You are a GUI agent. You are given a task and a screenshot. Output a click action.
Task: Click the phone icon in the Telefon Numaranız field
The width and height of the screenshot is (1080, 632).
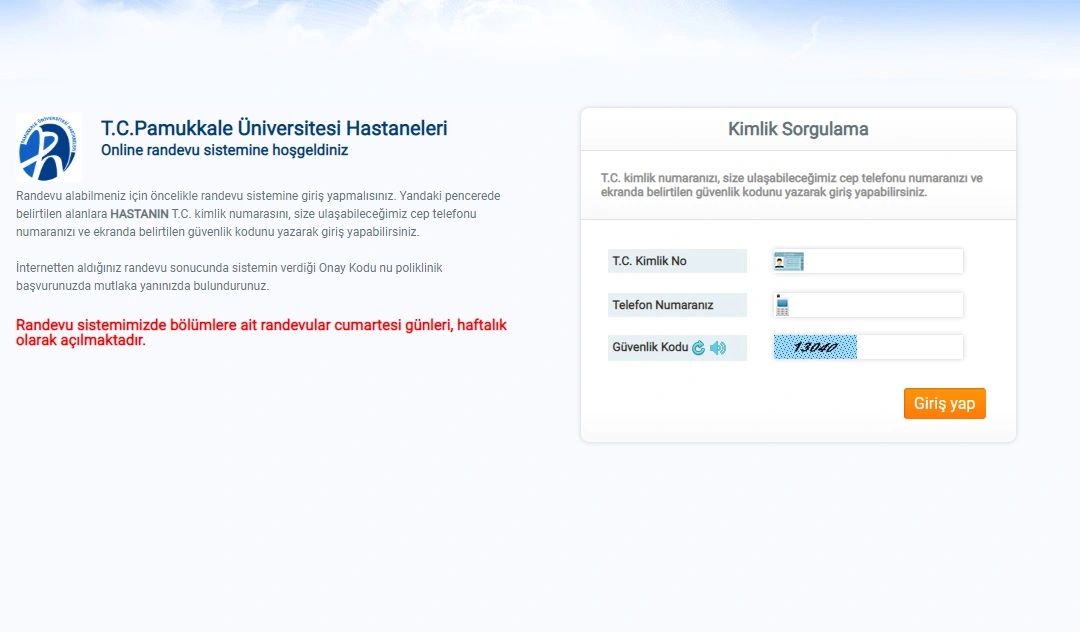tap(782, 306)
